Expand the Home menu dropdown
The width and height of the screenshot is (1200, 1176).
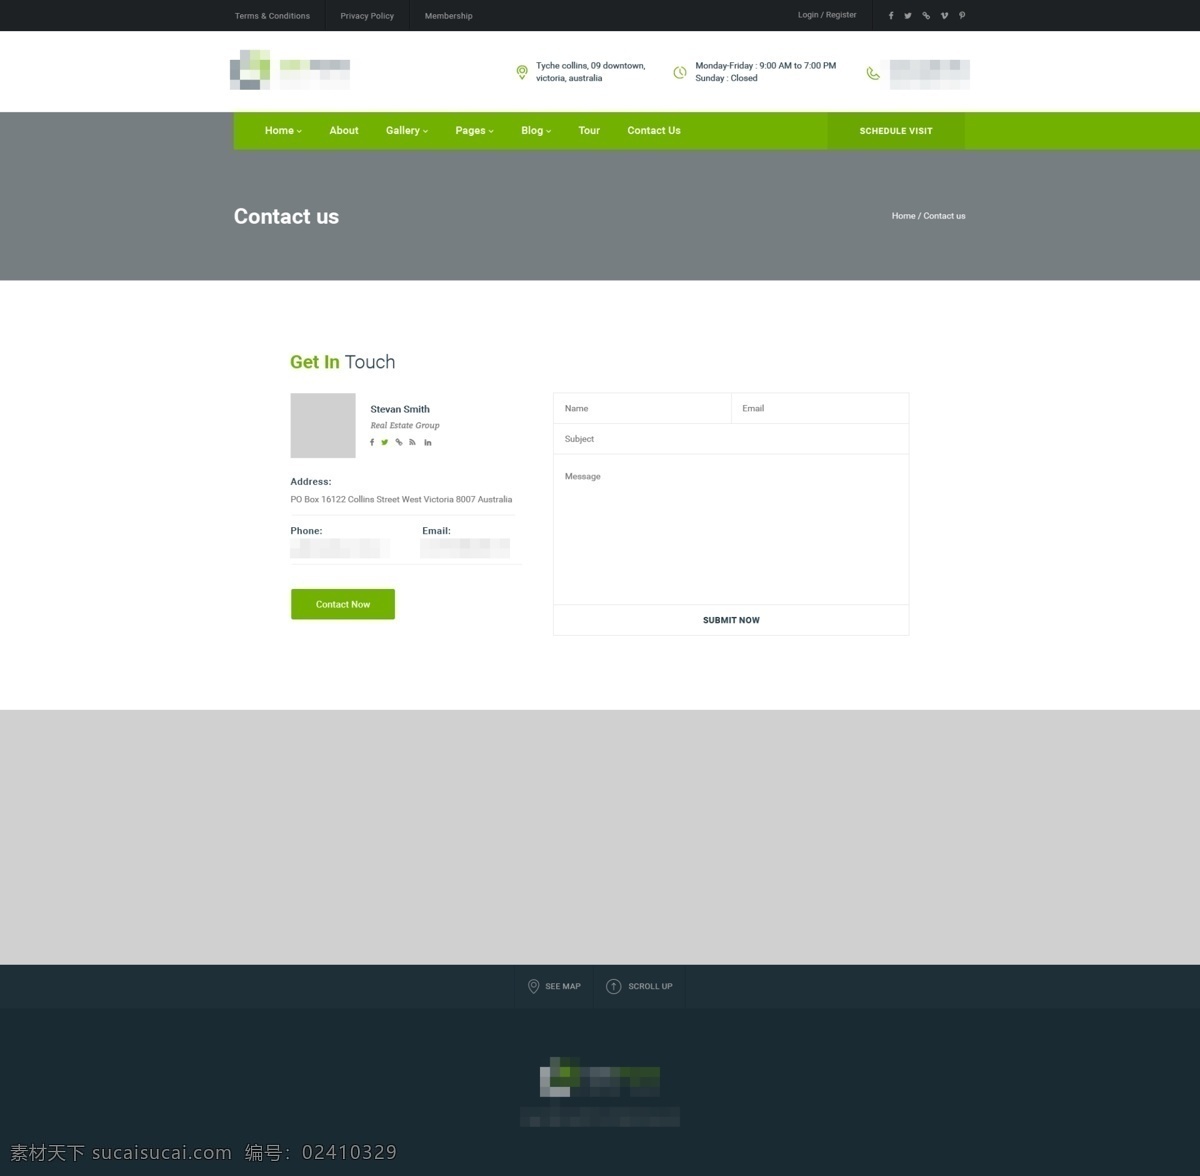pos(283,131)
